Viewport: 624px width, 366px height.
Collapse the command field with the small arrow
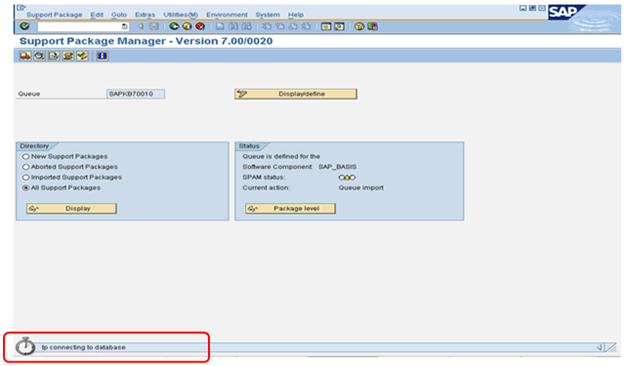140,26
